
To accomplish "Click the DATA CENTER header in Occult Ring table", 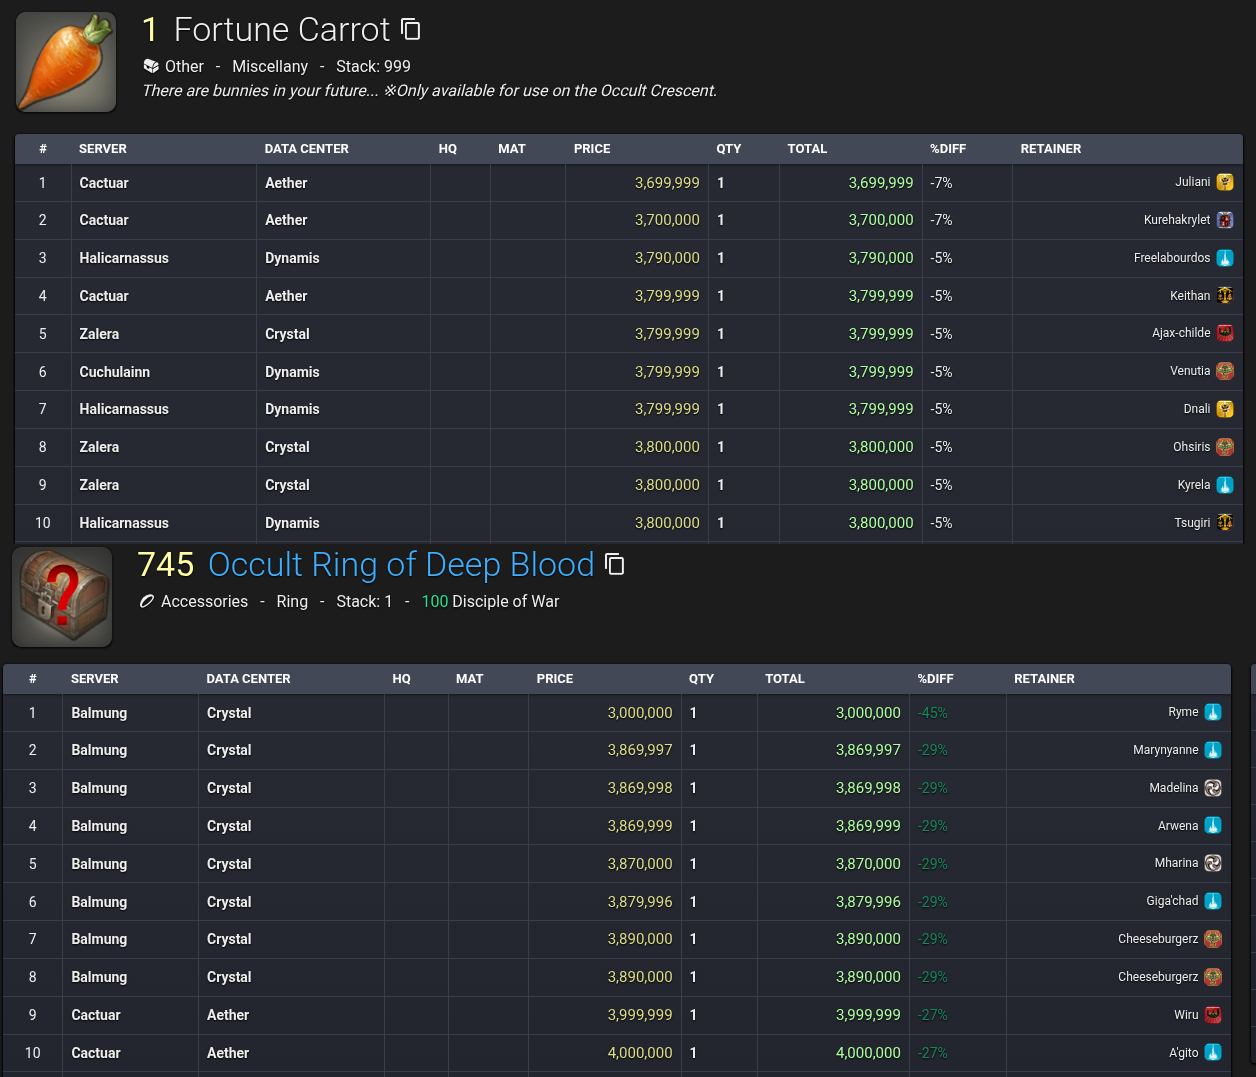I will [x=248, y=679].
